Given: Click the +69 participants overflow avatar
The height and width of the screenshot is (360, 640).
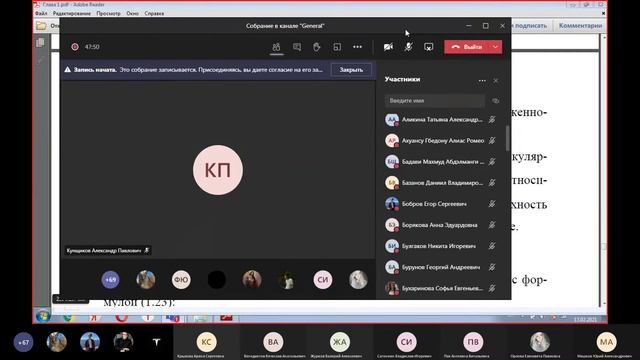Looking at the screenshot, I should [110, 280].
